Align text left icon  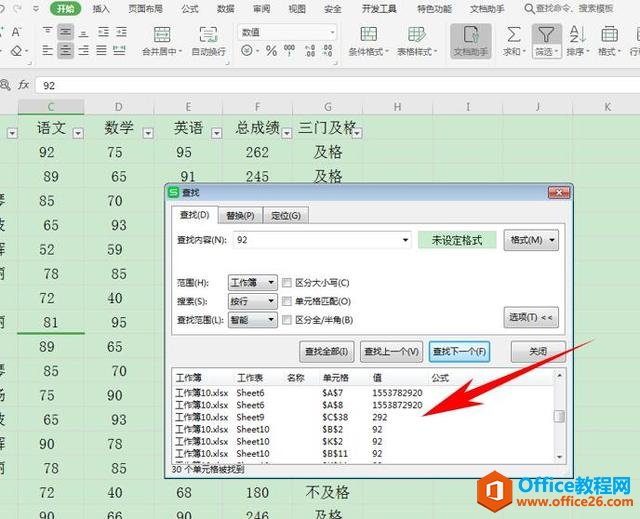pos(48,51)
